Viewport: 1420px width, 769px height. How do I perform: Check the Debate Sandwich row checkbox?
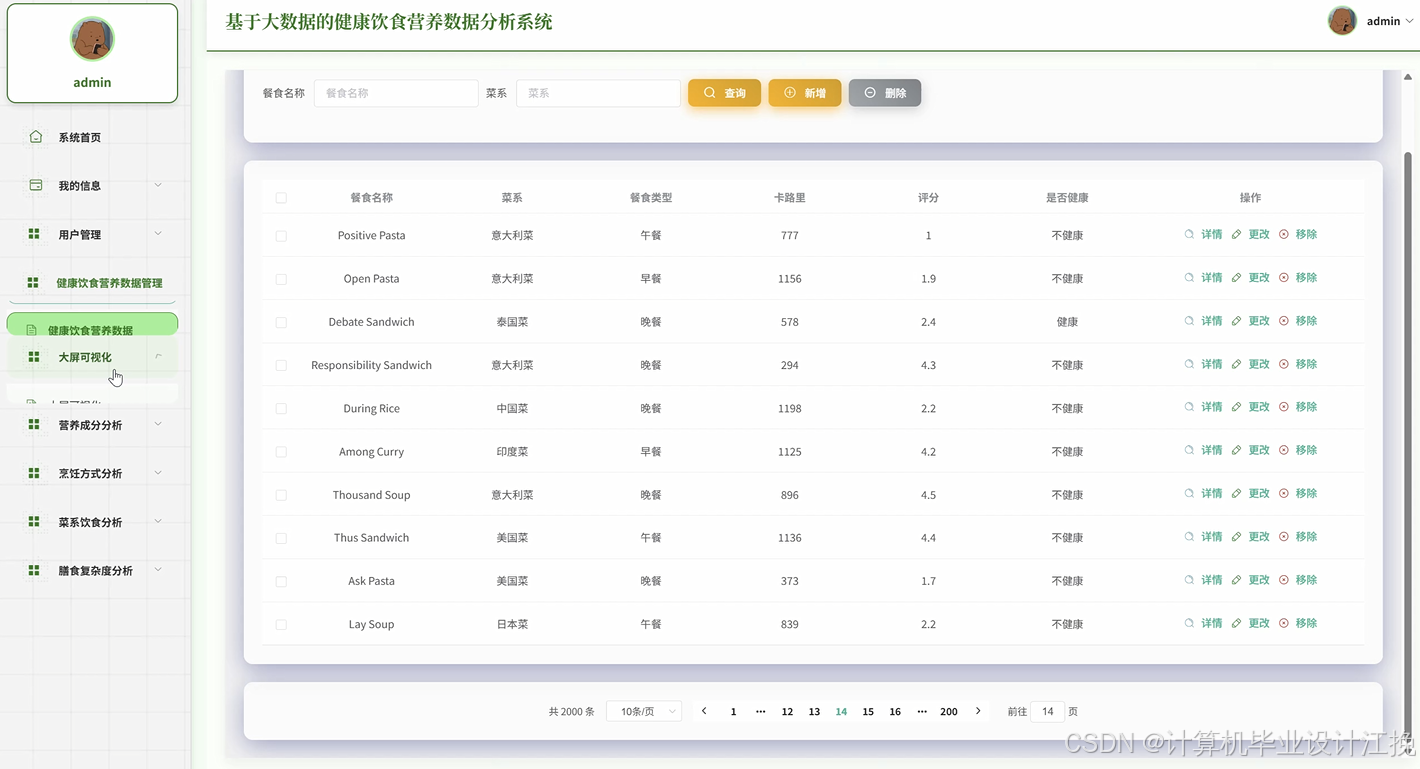click(x=281, y=322)
